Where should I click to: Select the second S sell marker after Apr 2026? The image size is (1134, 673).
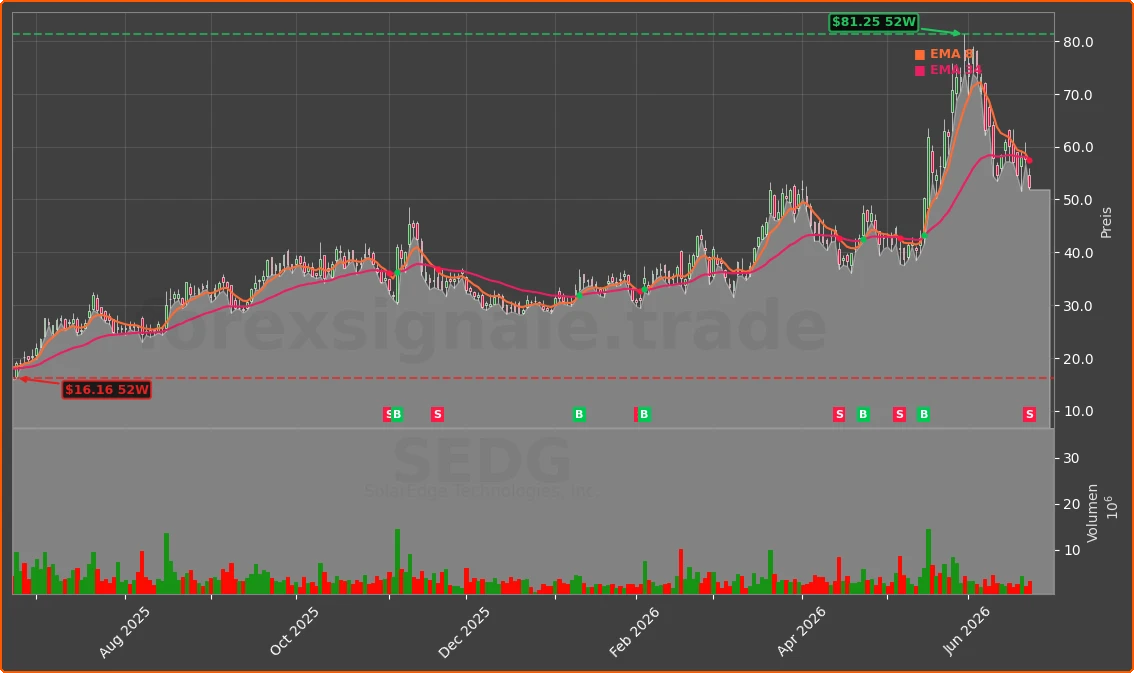(899, 414)
